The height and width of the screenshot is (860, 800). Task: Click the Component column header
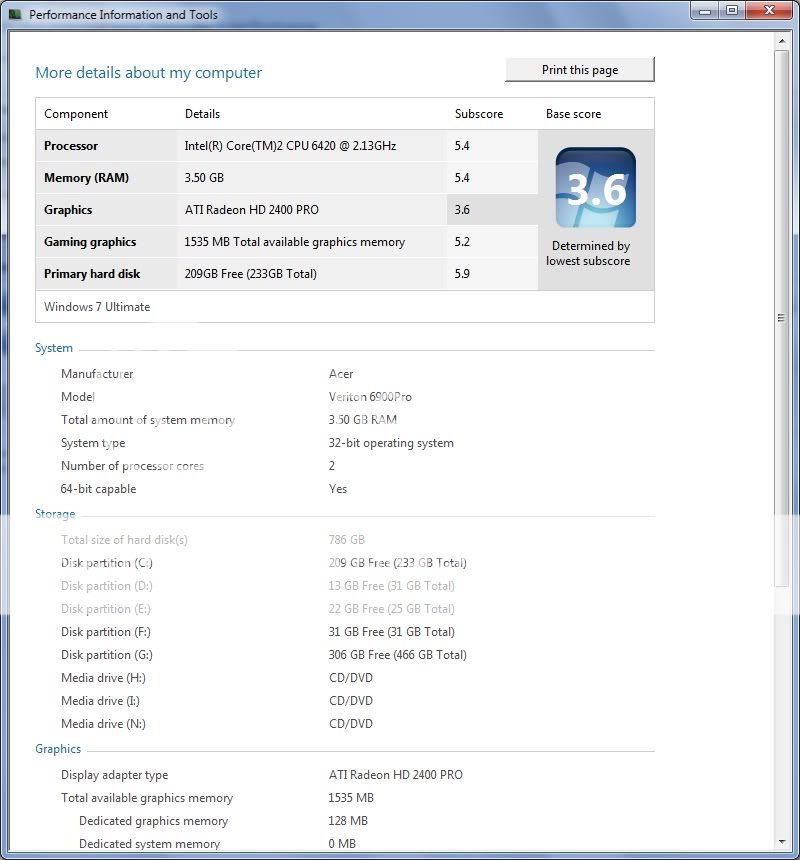click(x=76, y=114)
